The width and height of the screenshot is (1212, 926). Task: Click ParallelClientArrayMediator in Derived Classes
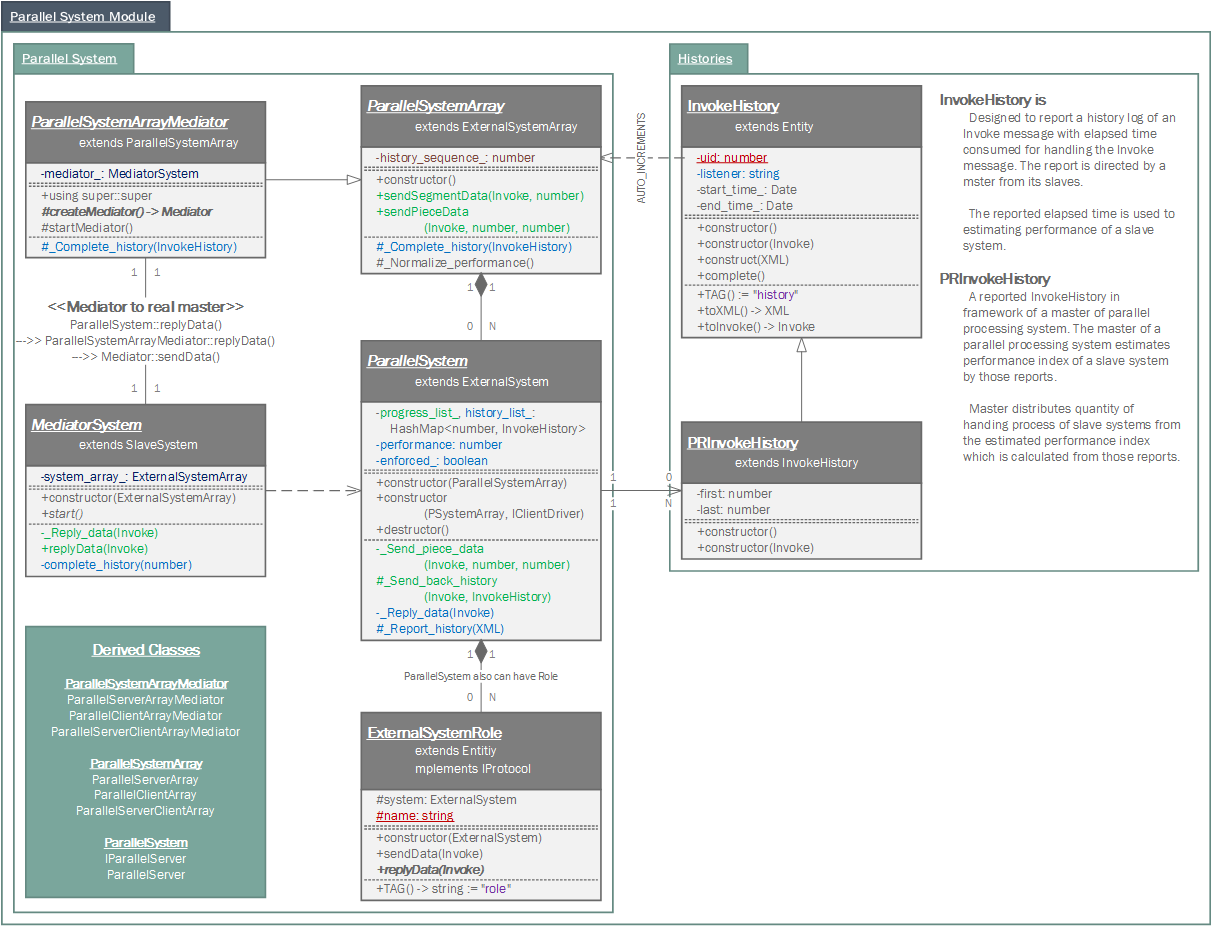(x=146, y=716)
